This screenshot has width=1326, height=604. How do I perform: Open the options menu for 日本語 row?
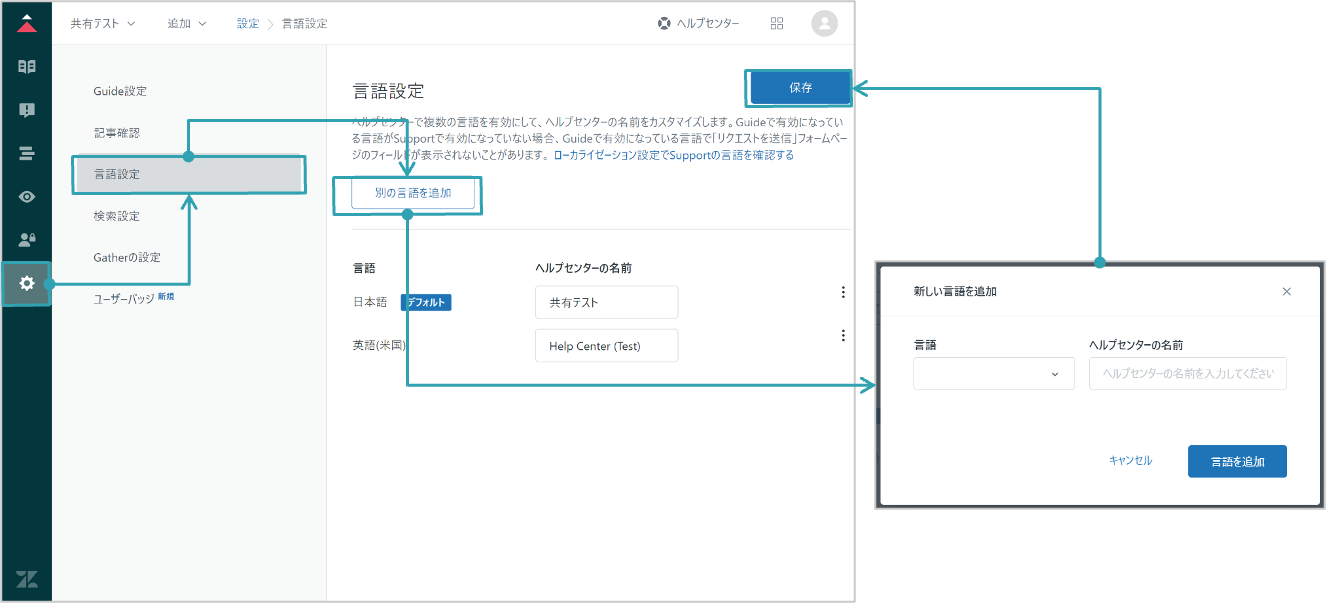843,292
